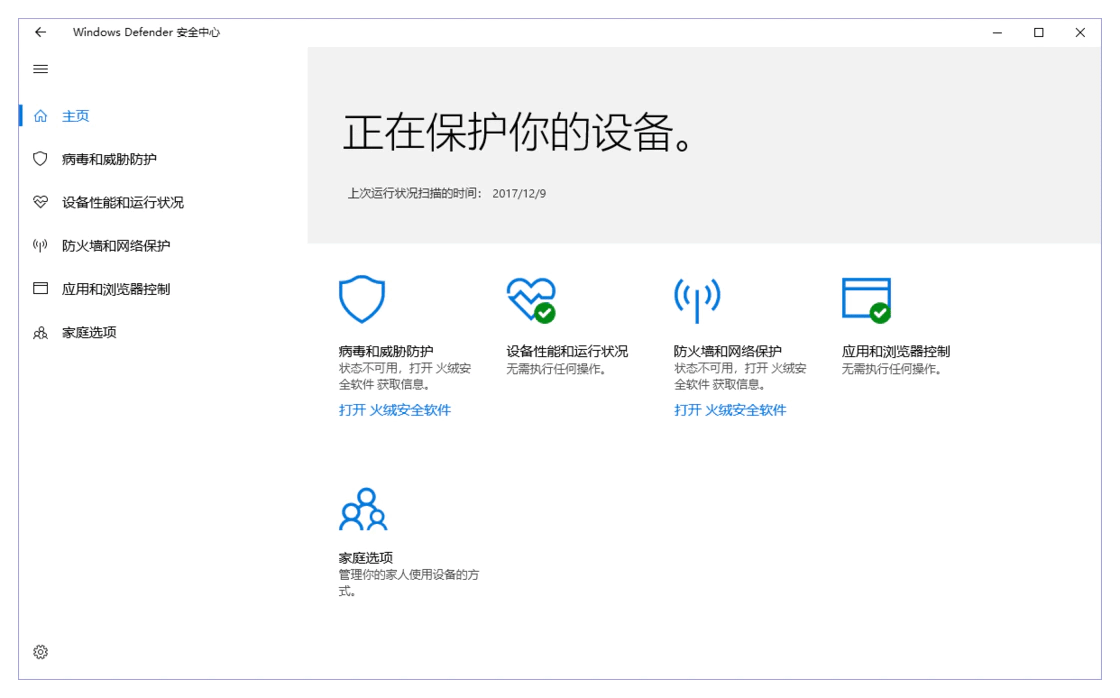Open 火绒安全软件 link under virus protection

[x=394, y=410]
